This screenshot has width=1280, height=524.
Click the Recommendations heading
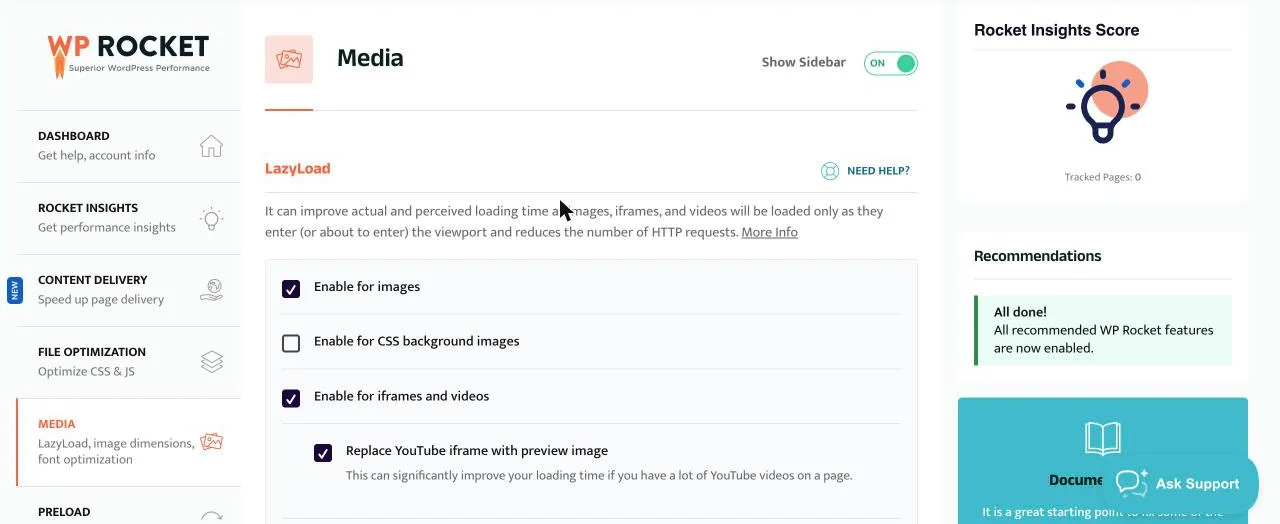[1037, 256]
